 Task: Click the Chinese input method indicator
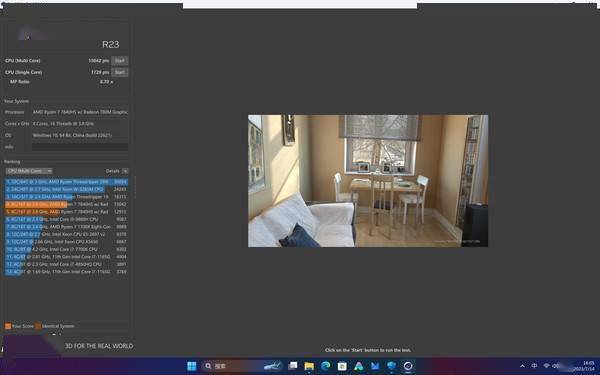(x=534, y=366)
